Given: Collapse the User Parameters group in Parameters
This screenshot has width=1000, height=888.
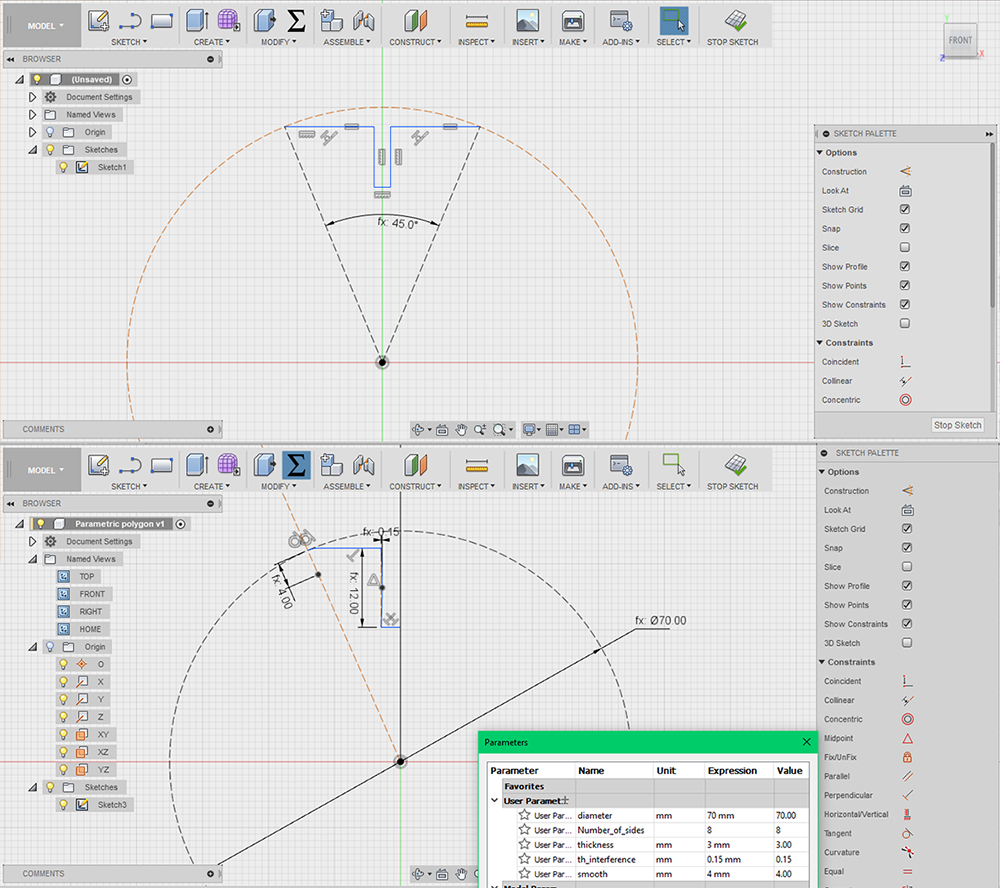Looking at the screenshot, I should click(x=494, y=801).
